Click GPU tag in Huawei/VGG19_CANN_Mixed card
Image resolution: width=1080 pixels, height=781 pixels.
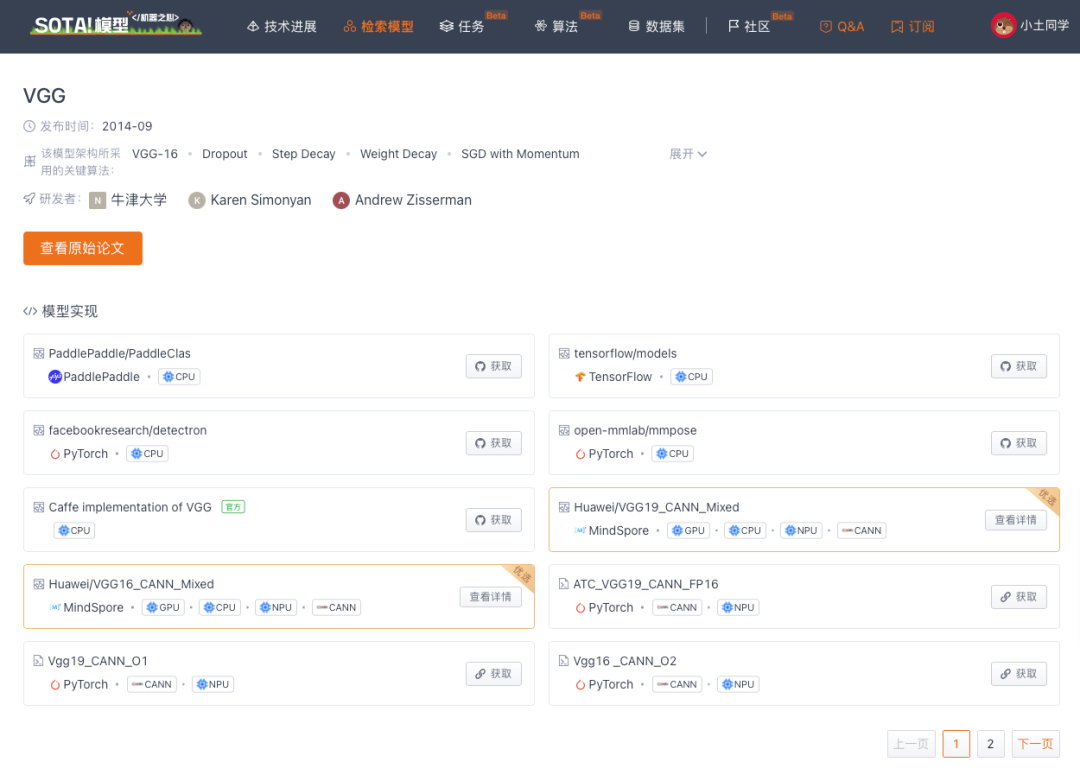pyautogui.click(x=688, y=530)
